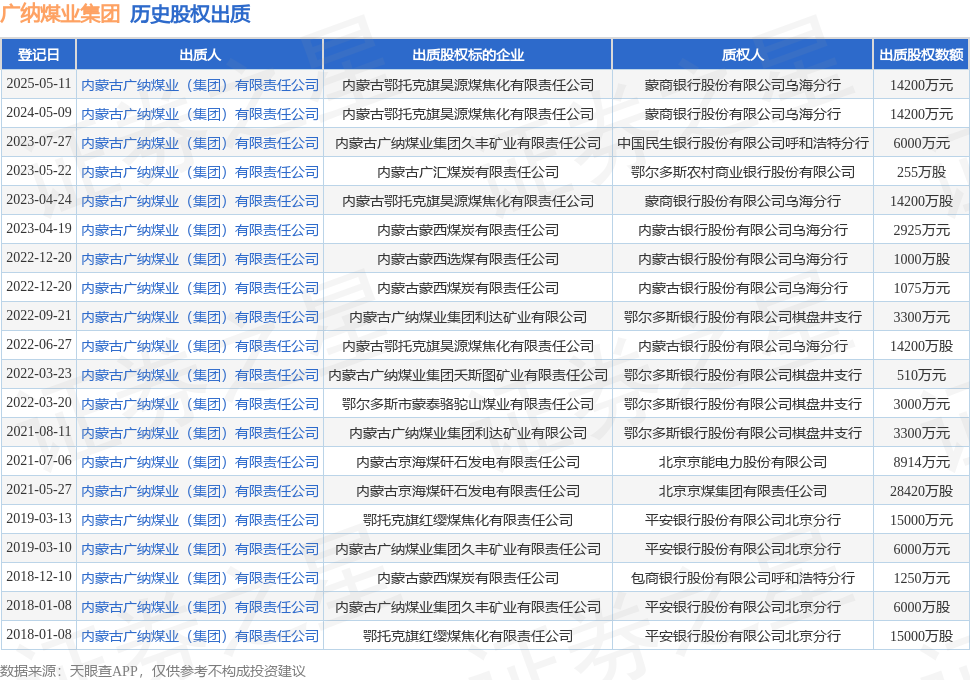The width and height of the screenshot is (970, 680).
Task: Select pledgee 包商银行股份有限公司呼和浩特分行
Action: pyautogui.click(x=742, y=578)
